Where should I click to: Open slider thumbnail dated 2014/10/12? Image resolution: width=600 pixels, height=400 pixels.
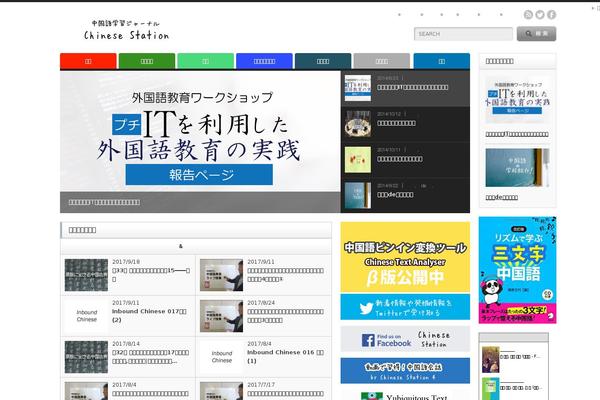point(358,124)
